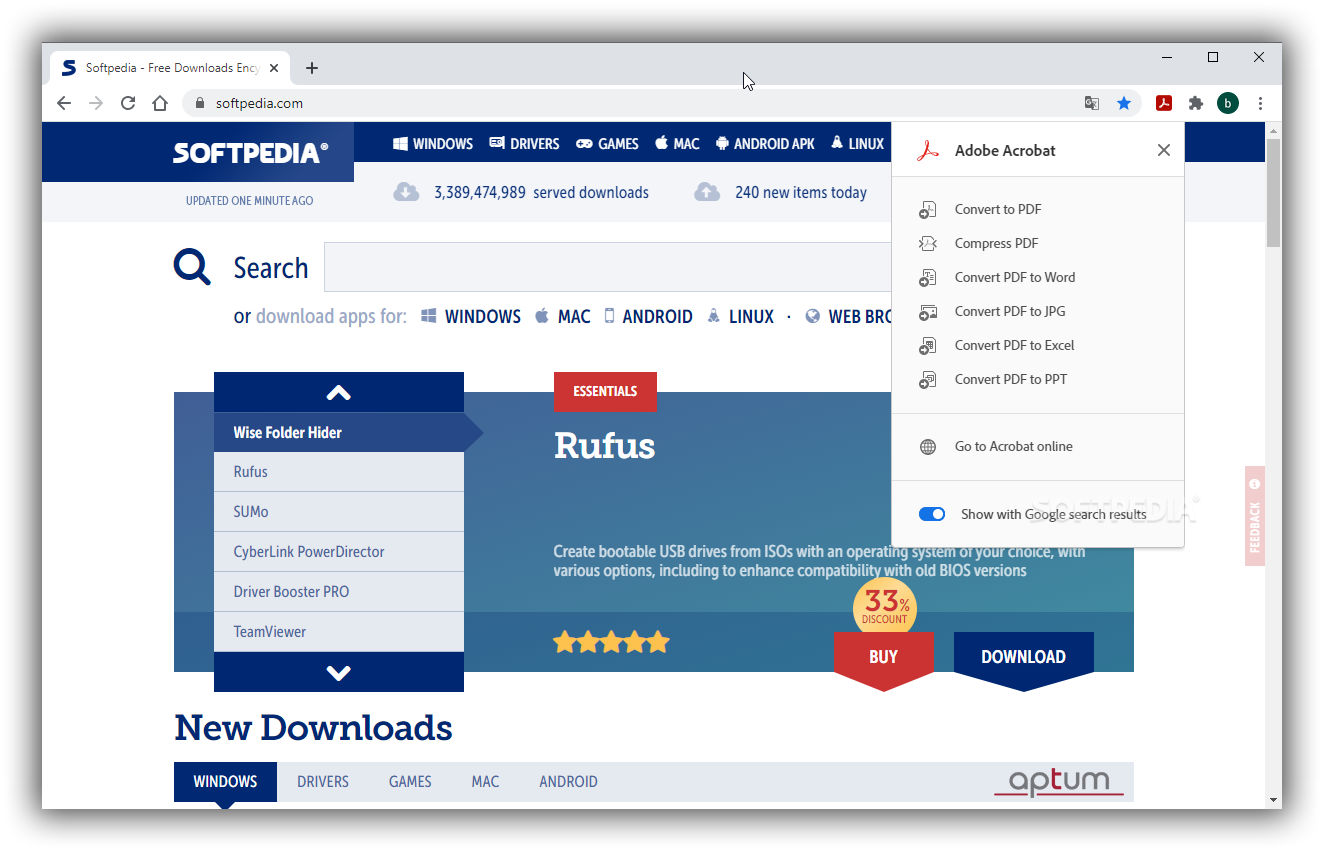Click the bookmark star icon
This screenshot has height=851, width=1324.
click(1124, 103)
